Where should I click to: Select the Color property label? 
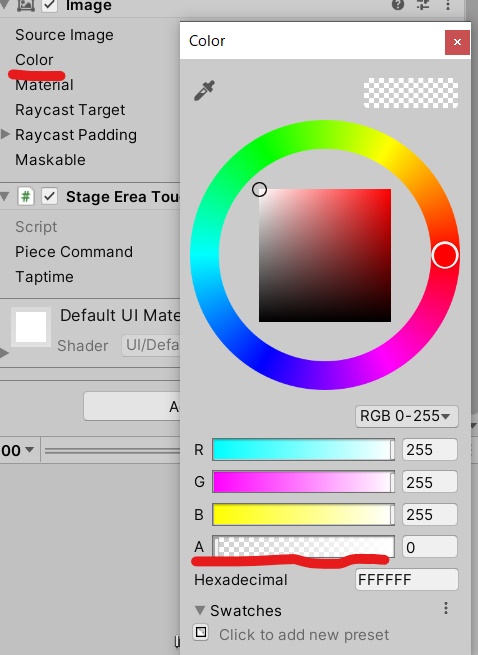pyautogui.click(x=34, y=60)
